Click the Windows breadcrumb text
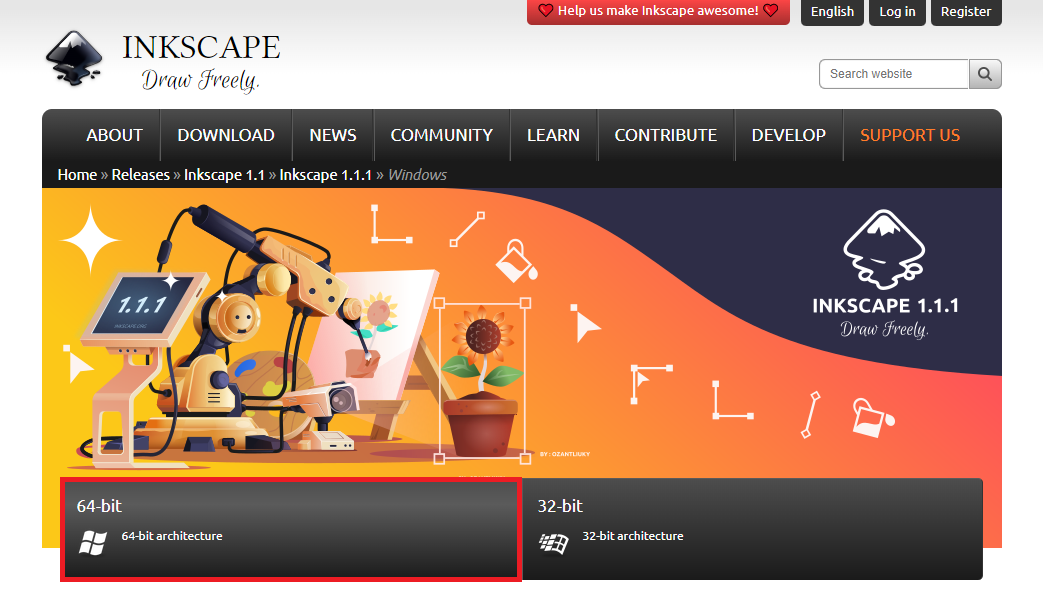1043x615 pixels. (417, 175)
